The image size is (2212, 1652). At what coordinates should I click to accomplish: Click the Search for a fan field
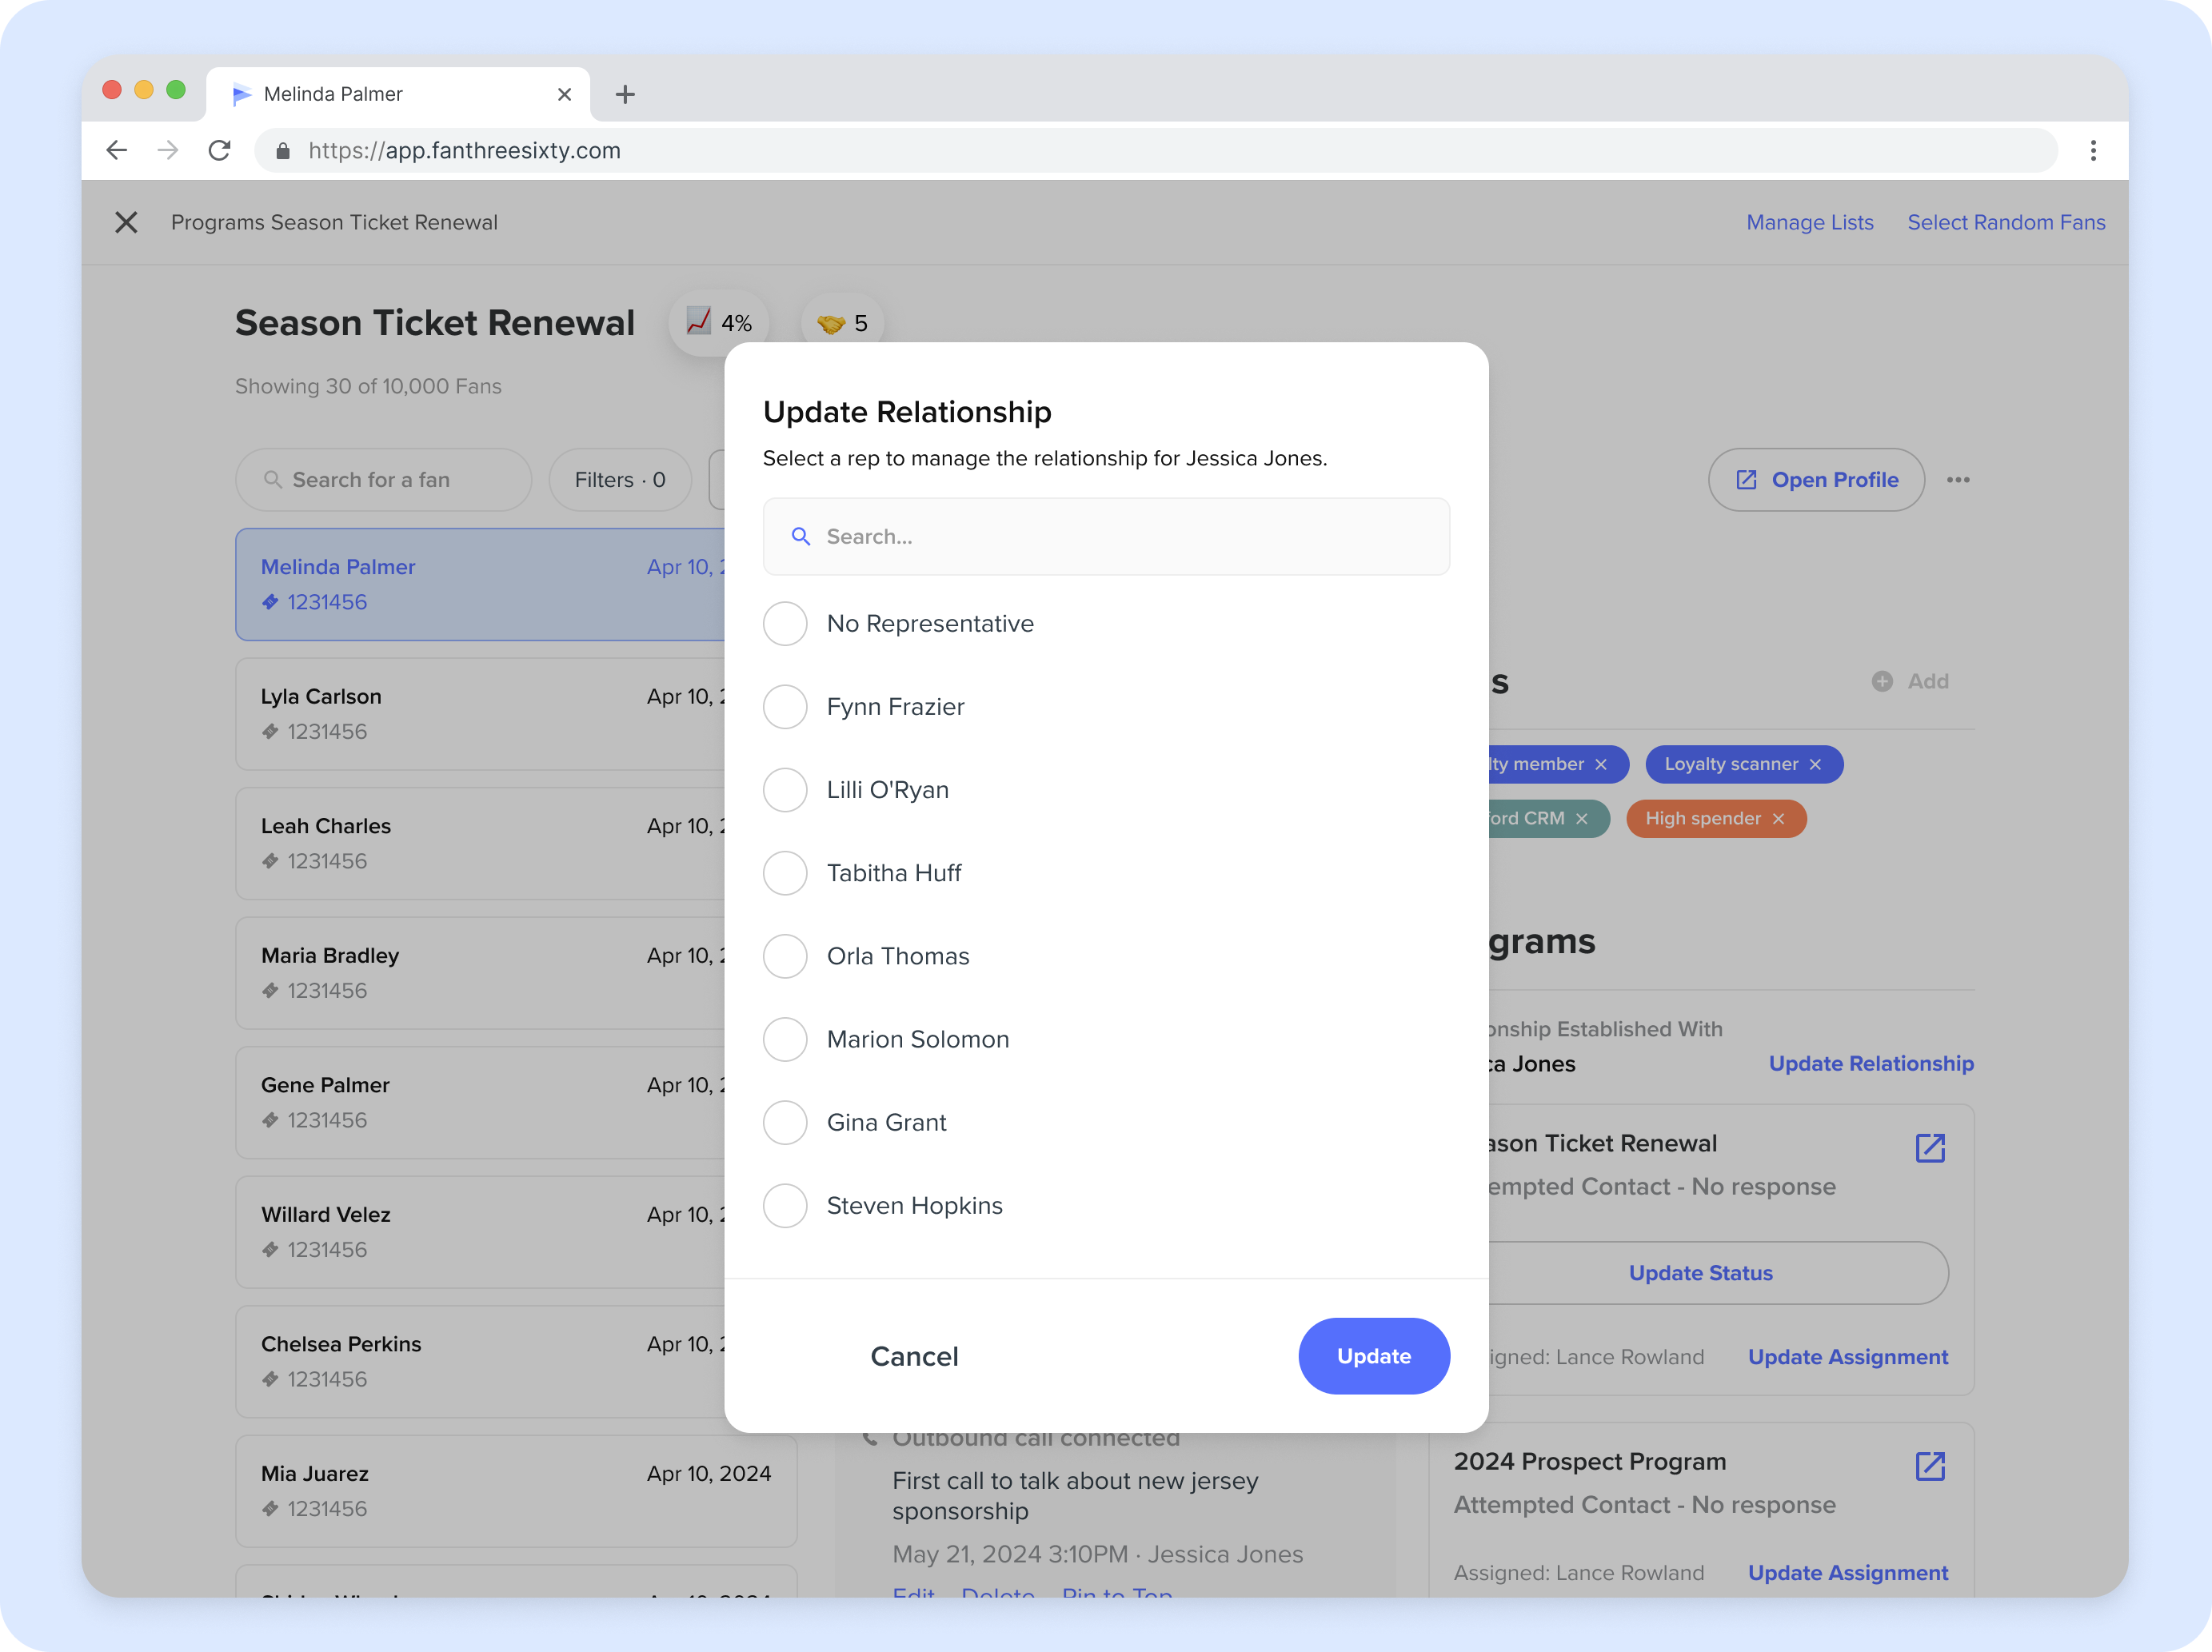[383, 480]
